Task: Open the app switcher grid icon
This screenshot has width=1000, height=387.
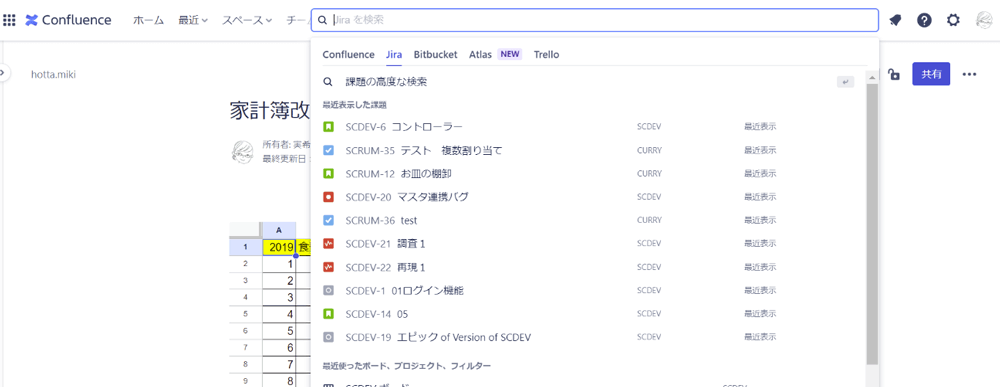Action: (x=10, y=20)
